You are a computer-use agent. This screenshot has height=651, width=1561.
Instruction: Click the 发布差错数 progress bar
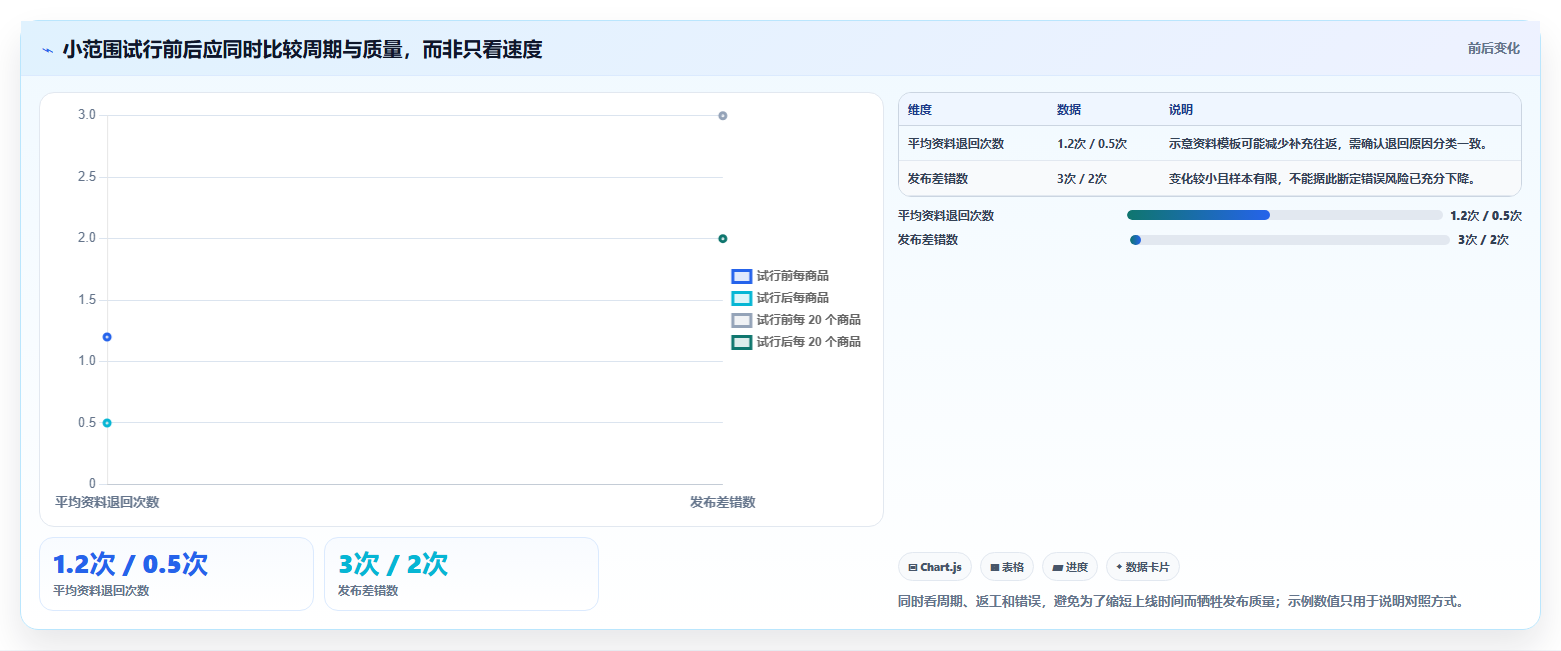pyautogui.click(x=1289, y=240)
